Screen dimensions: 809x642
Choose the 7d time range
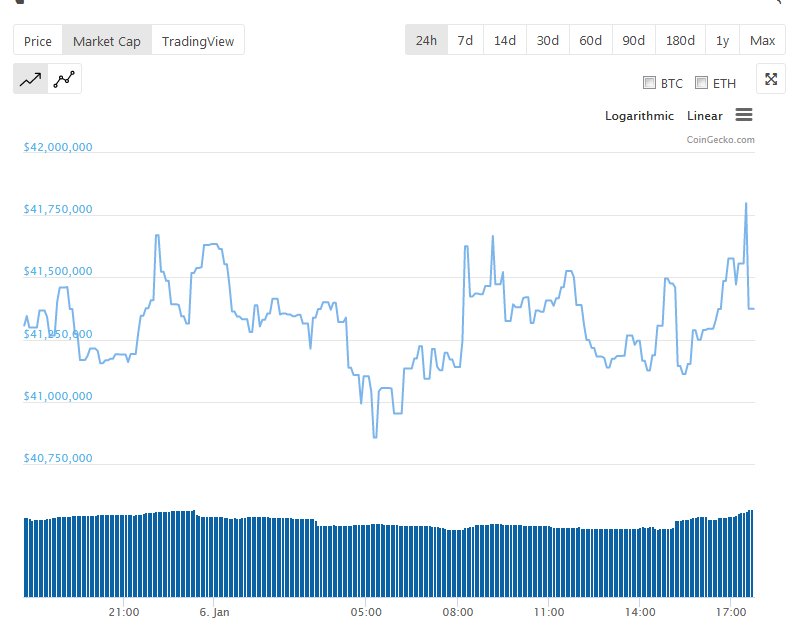coord(465,40)
